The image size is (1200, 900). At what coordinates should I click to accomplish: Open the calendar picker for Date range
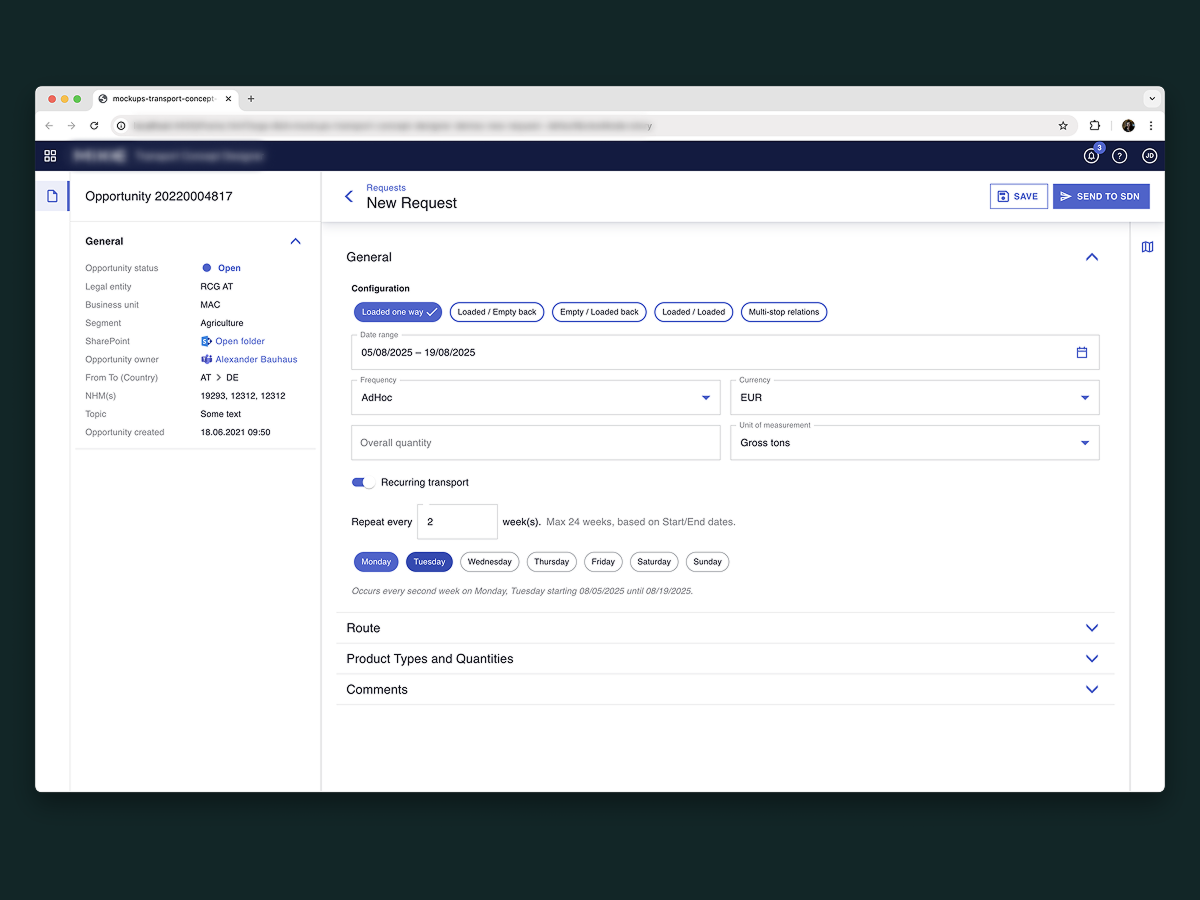point(1082,352)
